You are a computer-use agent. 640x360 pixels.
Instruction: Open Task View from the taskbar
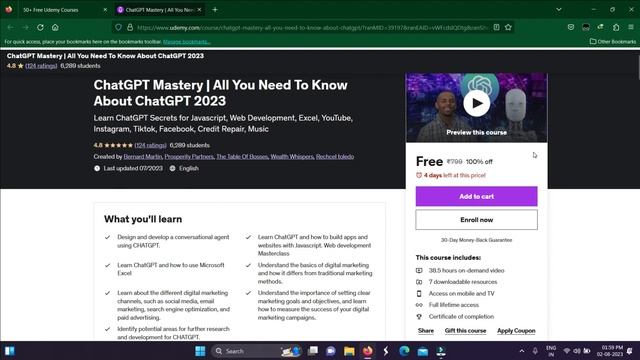click(313, 351)
